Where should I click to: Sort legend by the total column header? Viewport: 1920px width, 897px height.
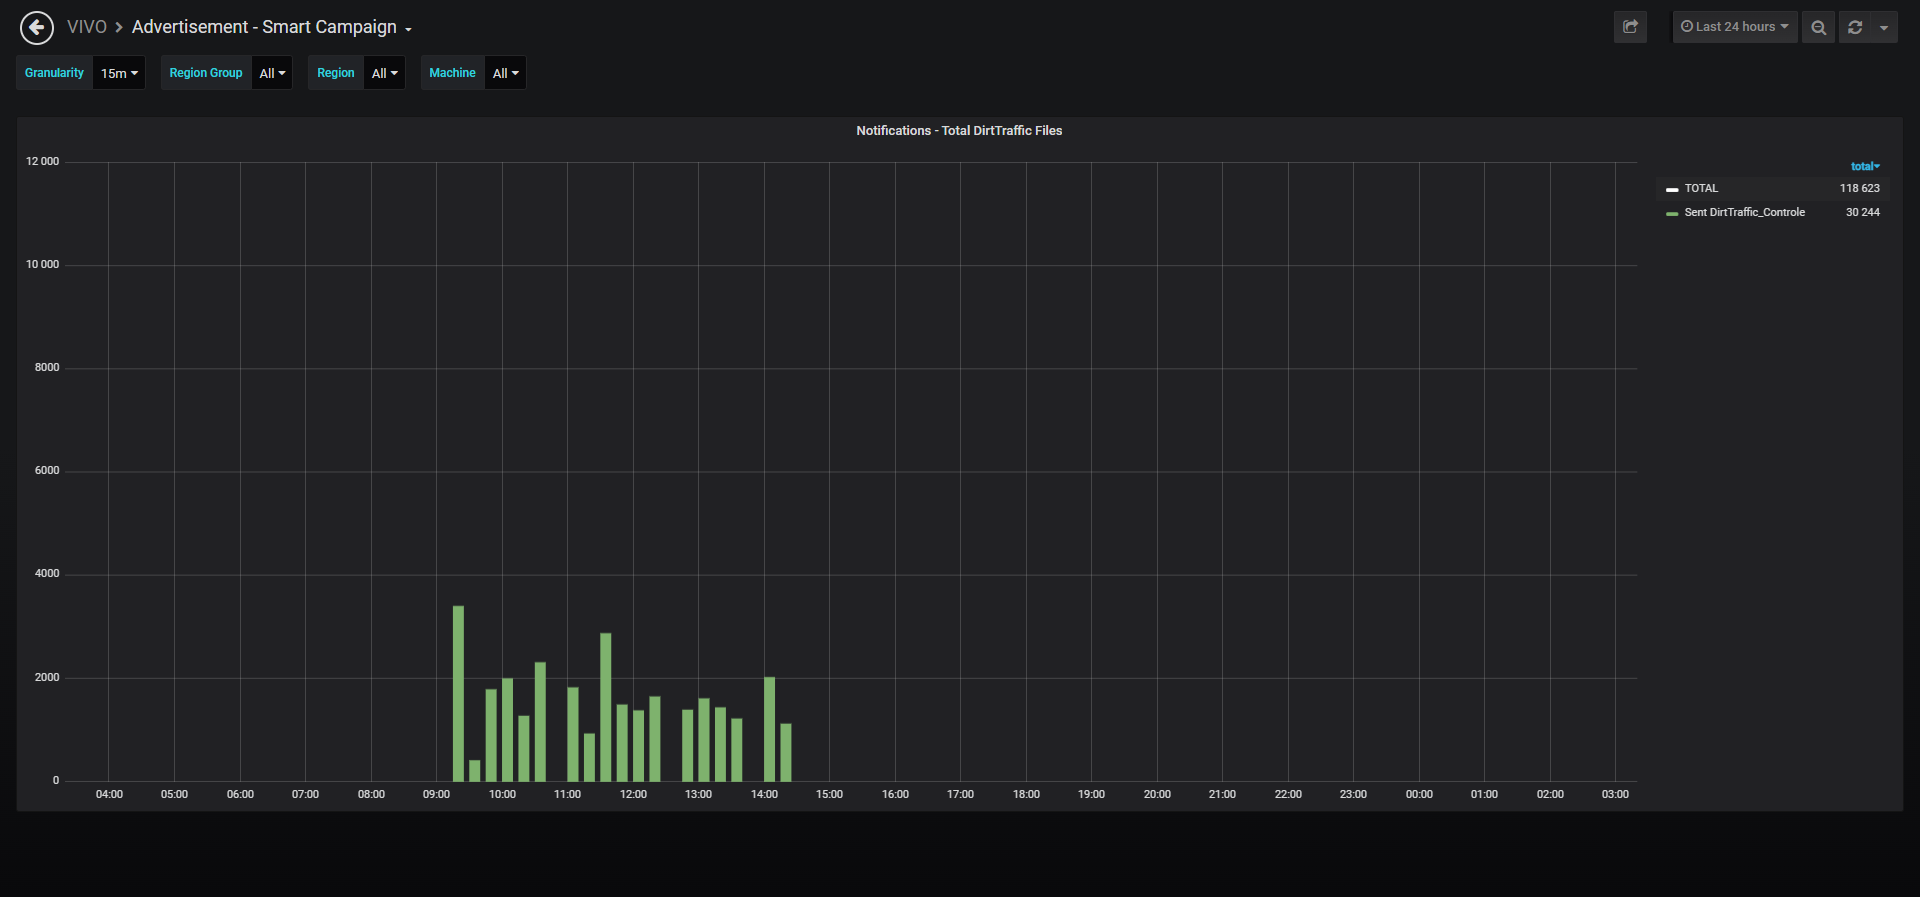click(1865, 166)
